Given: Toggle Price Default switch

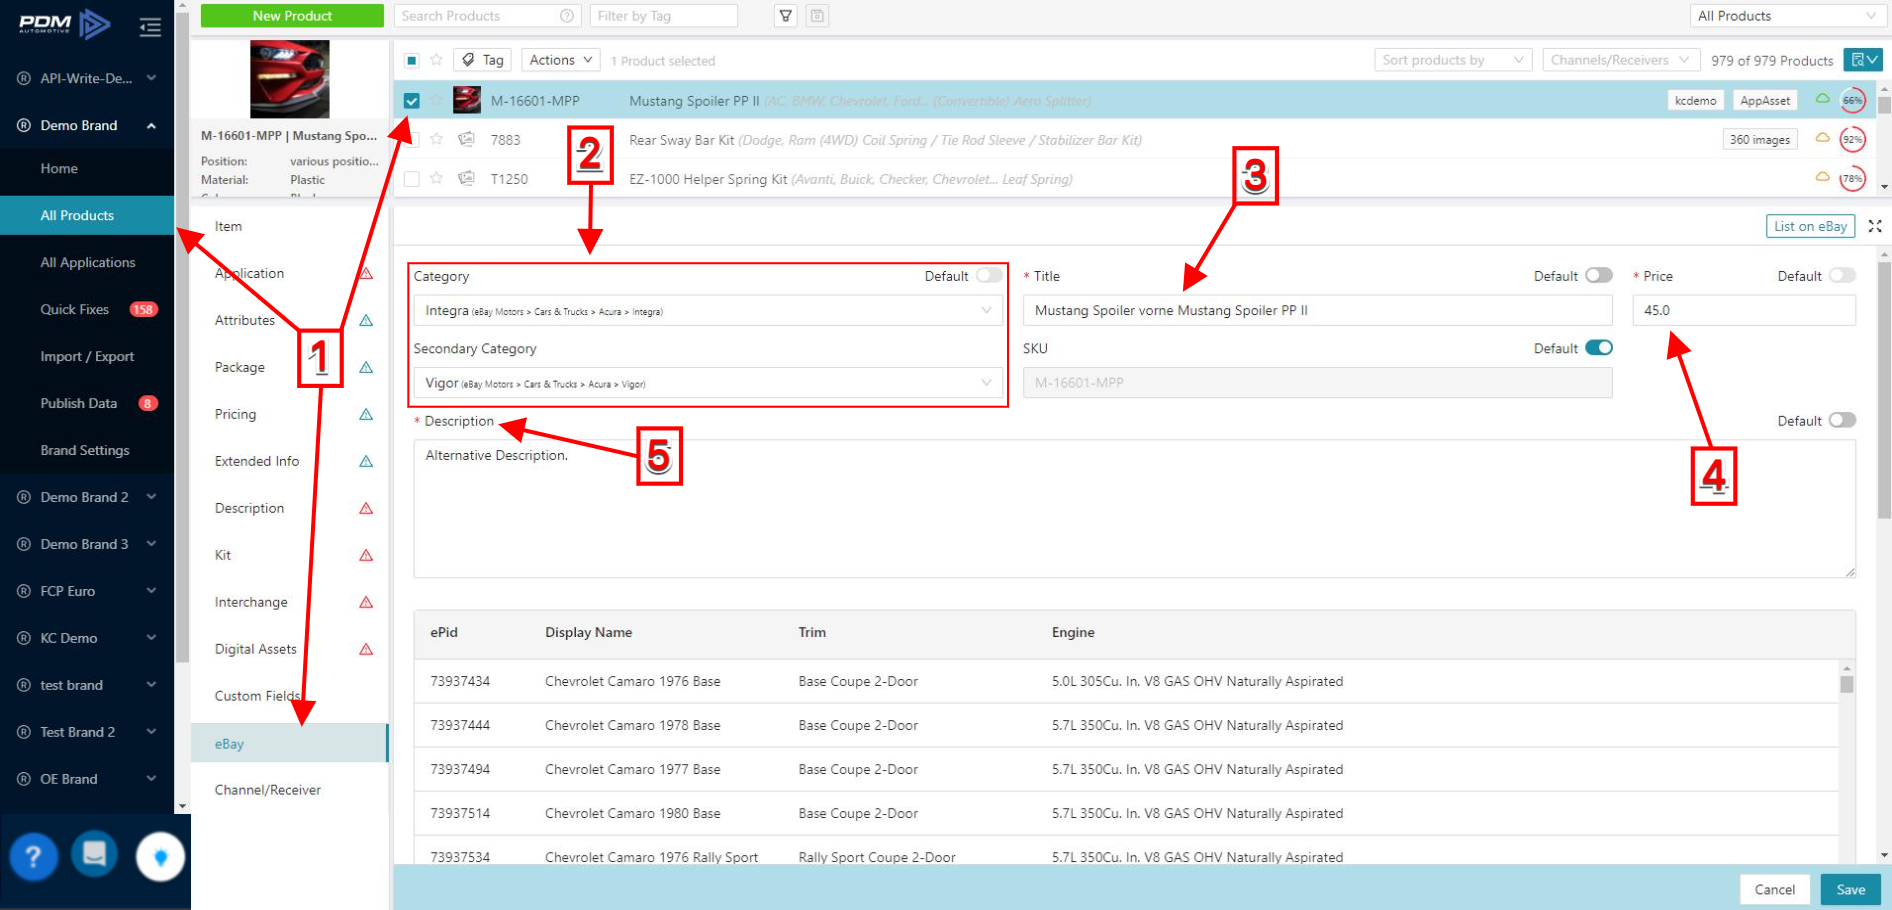Looking at the screenshot, I should click(1842, 275).
